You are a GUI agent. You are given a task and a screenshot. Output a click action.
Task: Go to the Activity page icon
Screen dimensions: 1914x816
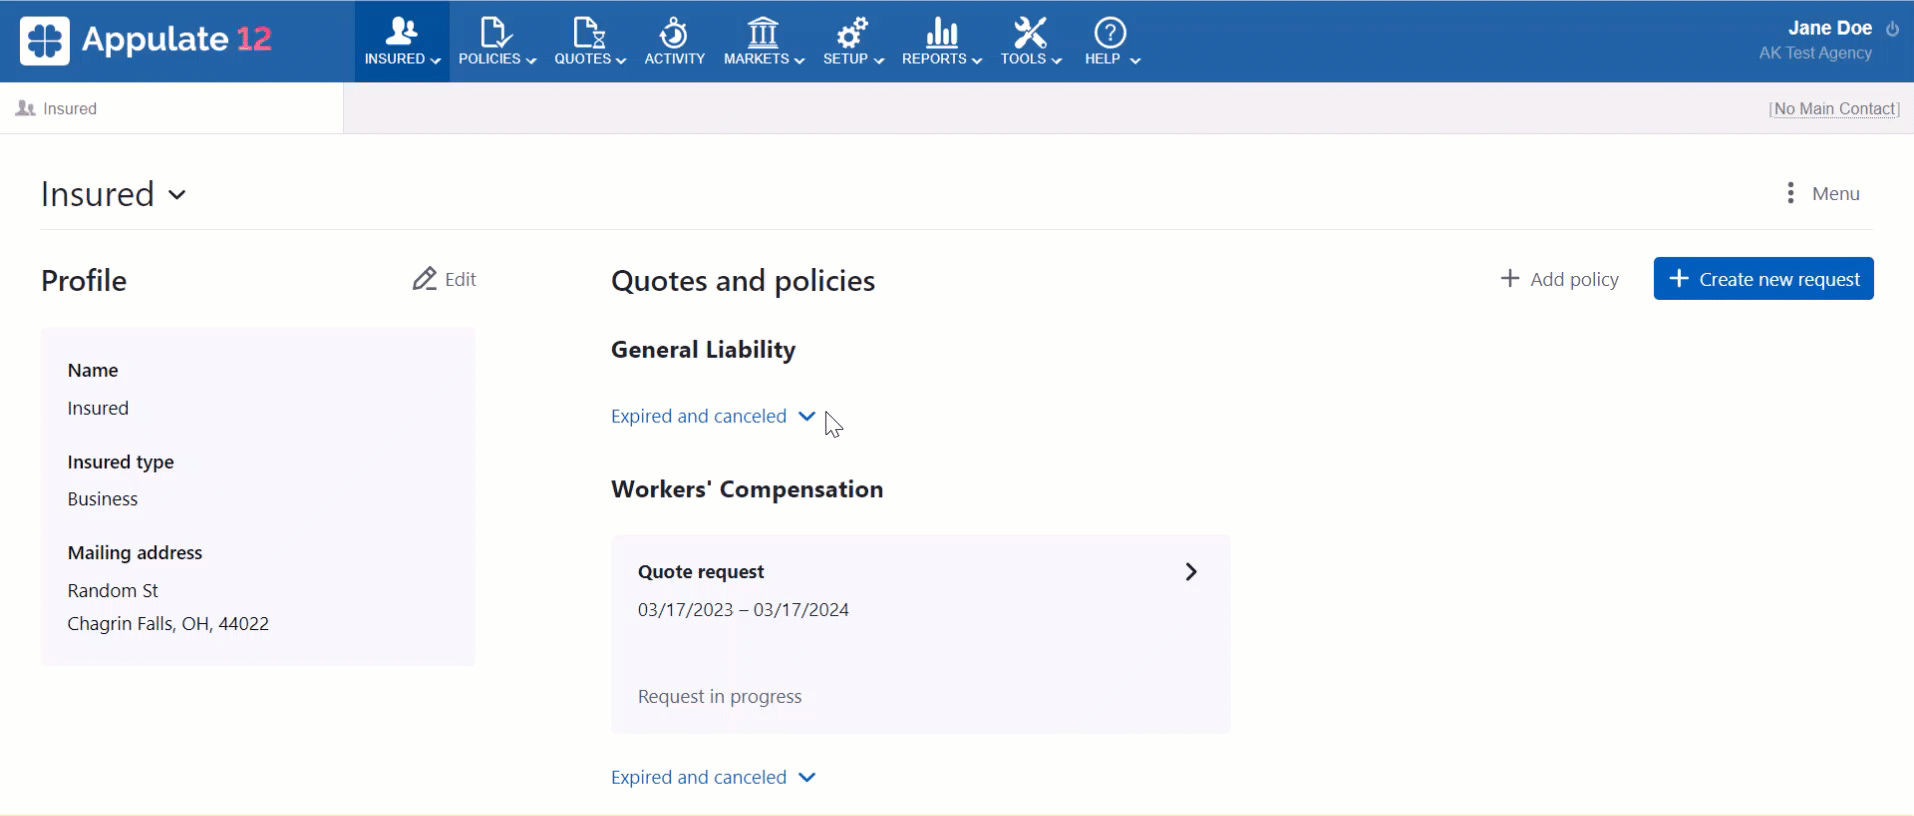[674, 32]
